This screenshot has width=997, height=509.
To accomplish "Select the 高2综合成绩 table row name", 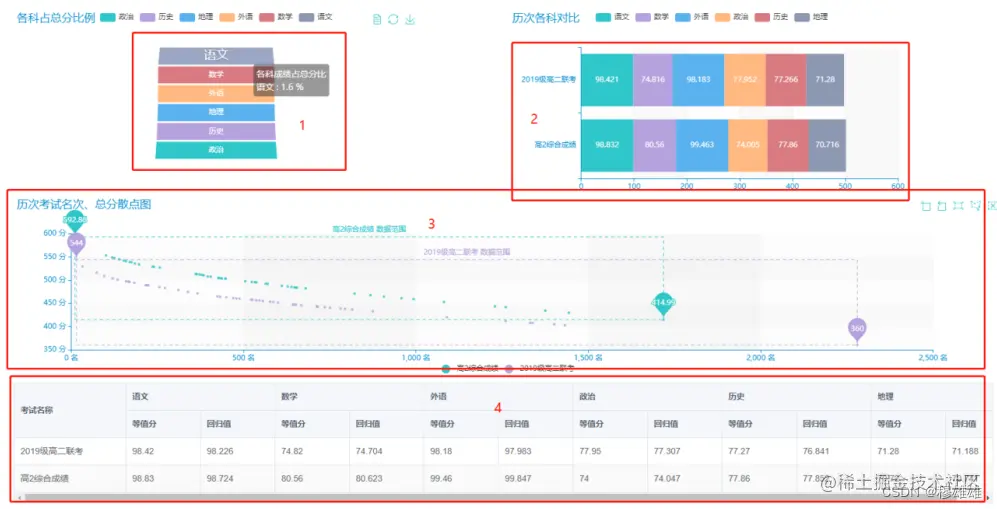I will point(45,479).
